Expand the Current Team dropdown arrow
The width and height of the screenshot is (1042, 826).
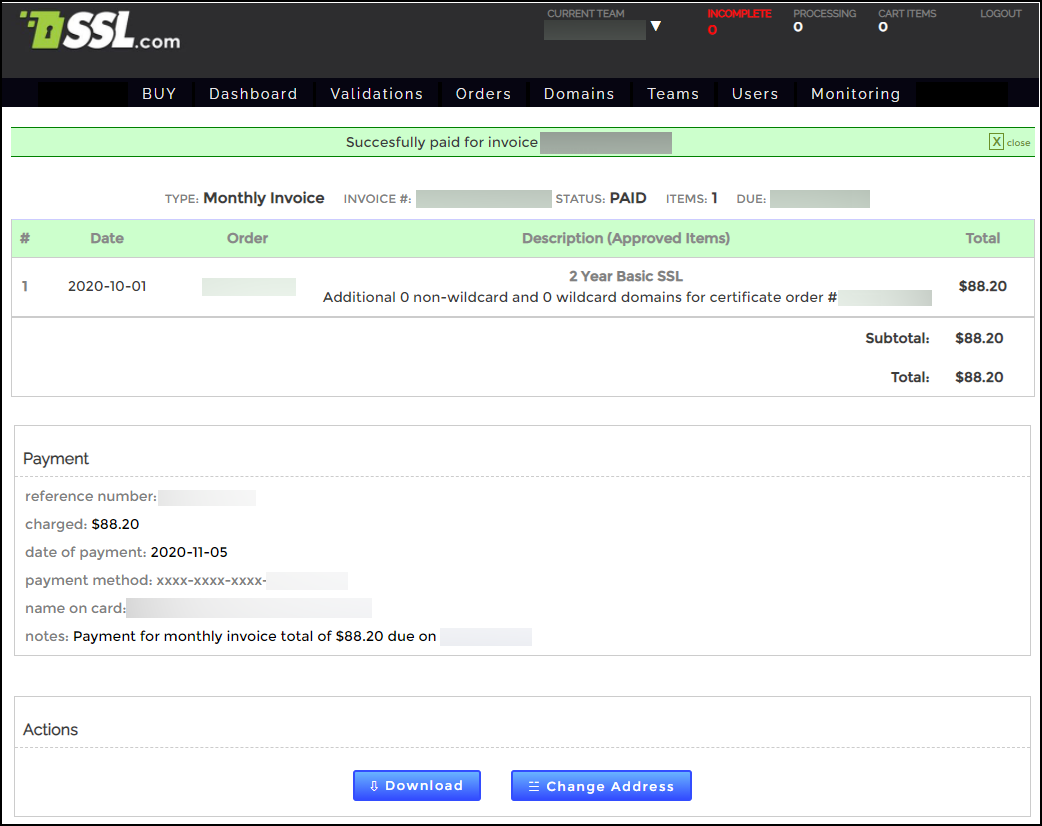tap(656, 27)
